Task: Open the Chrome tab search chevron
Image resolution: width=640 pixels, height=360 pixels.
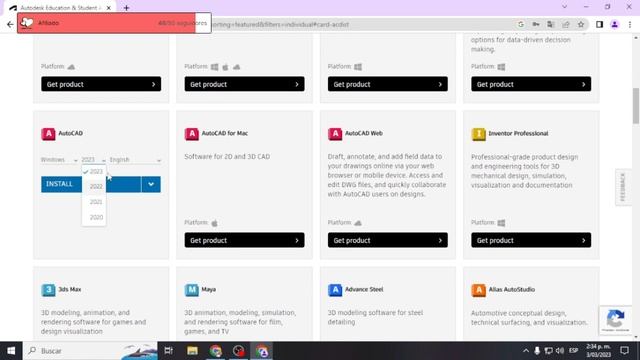Action: (x=564, y=7)
